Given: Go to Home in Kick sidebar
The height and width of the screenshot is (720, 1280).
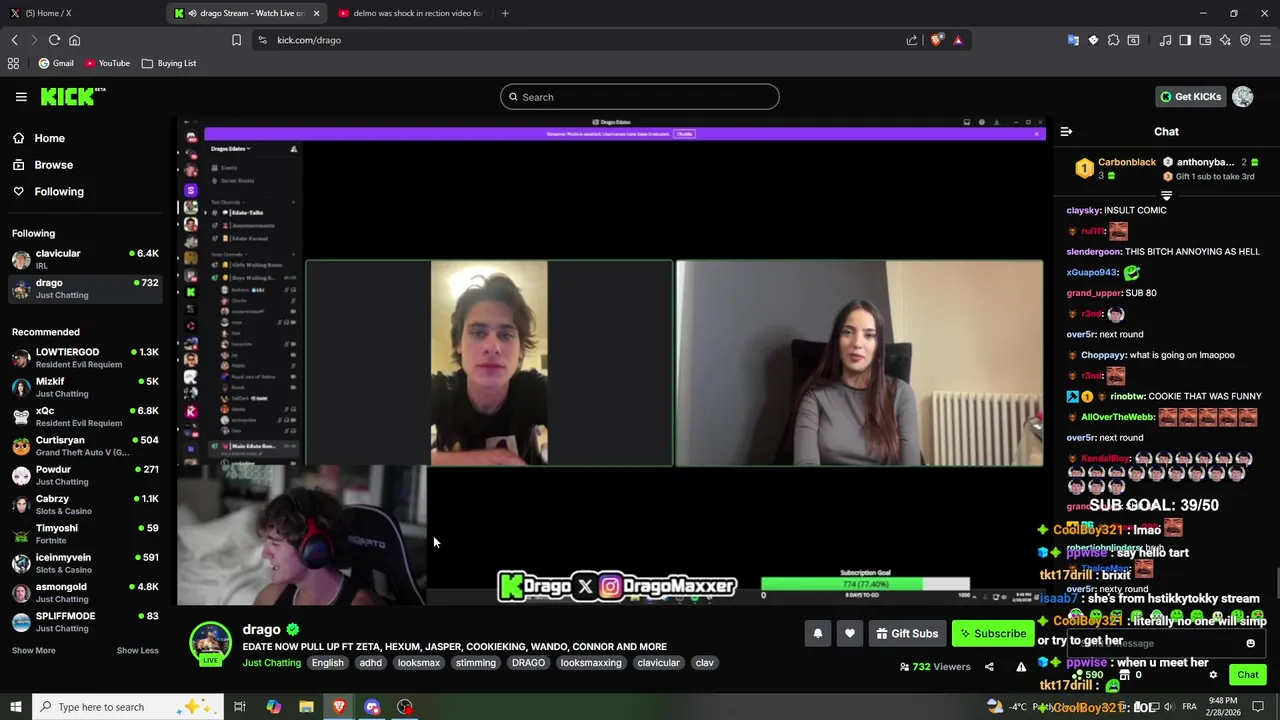Looking at the screenshot, I should [x=39, y=138].
